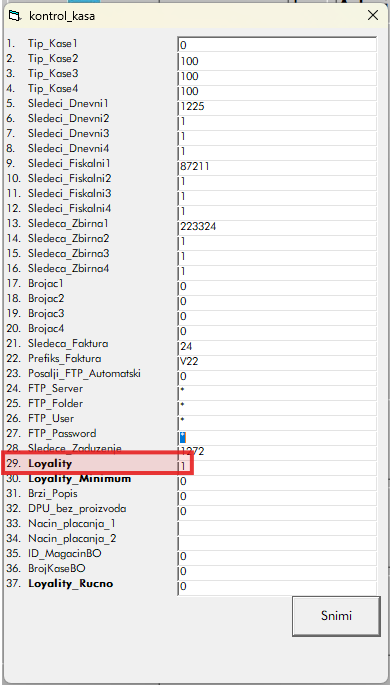This screenshot has height=685, width=390.
Task: Click the Tip_Kase1 value field
Action: tap(277, 45)
